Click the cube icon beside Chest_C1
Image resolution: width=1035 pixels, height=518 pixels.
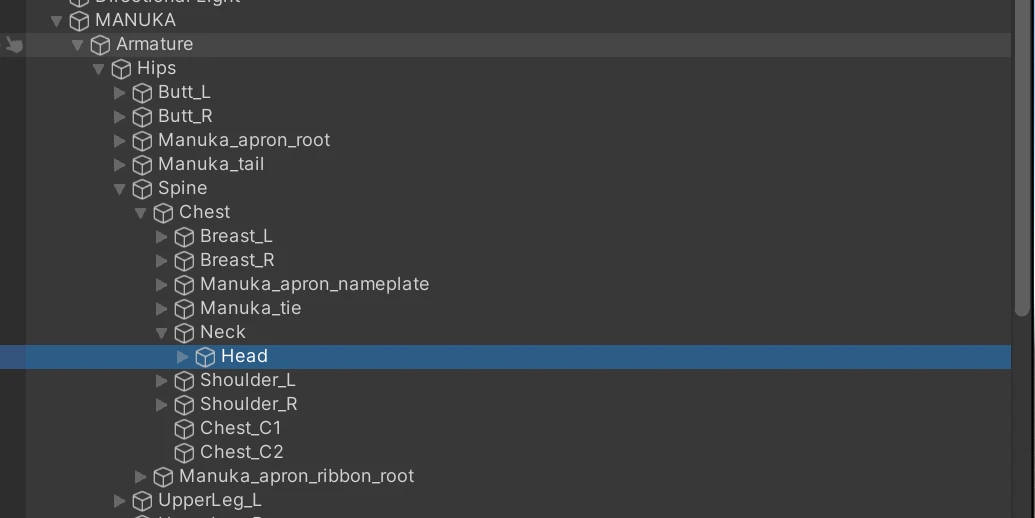click(184, 429)
